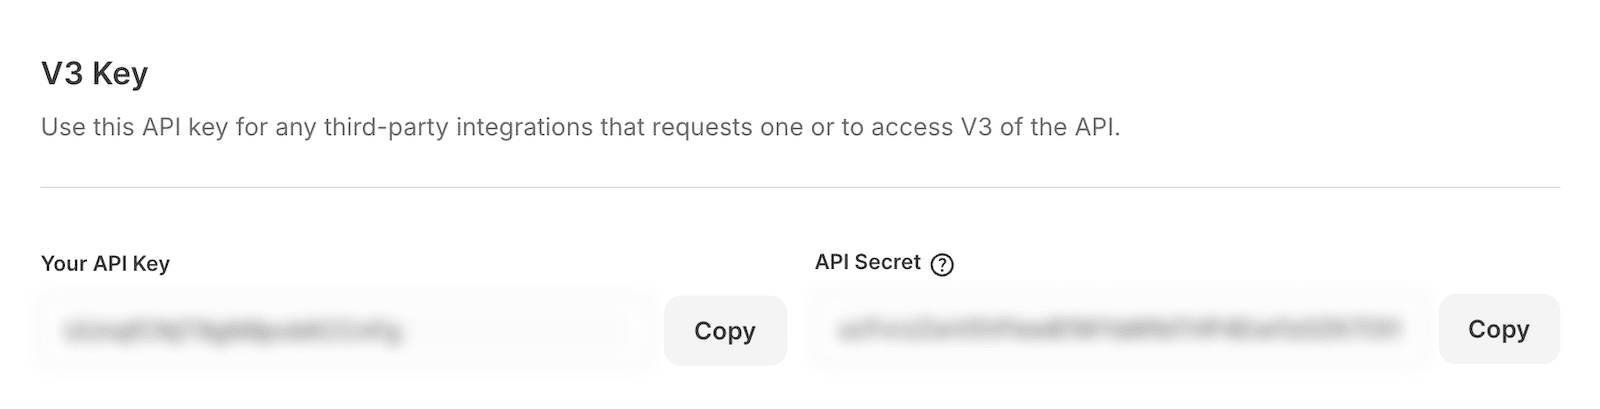The height and width of the screenshot is (409, 1600).
Task: Click the word "Key" in the heading
Action: click(125, 74)
